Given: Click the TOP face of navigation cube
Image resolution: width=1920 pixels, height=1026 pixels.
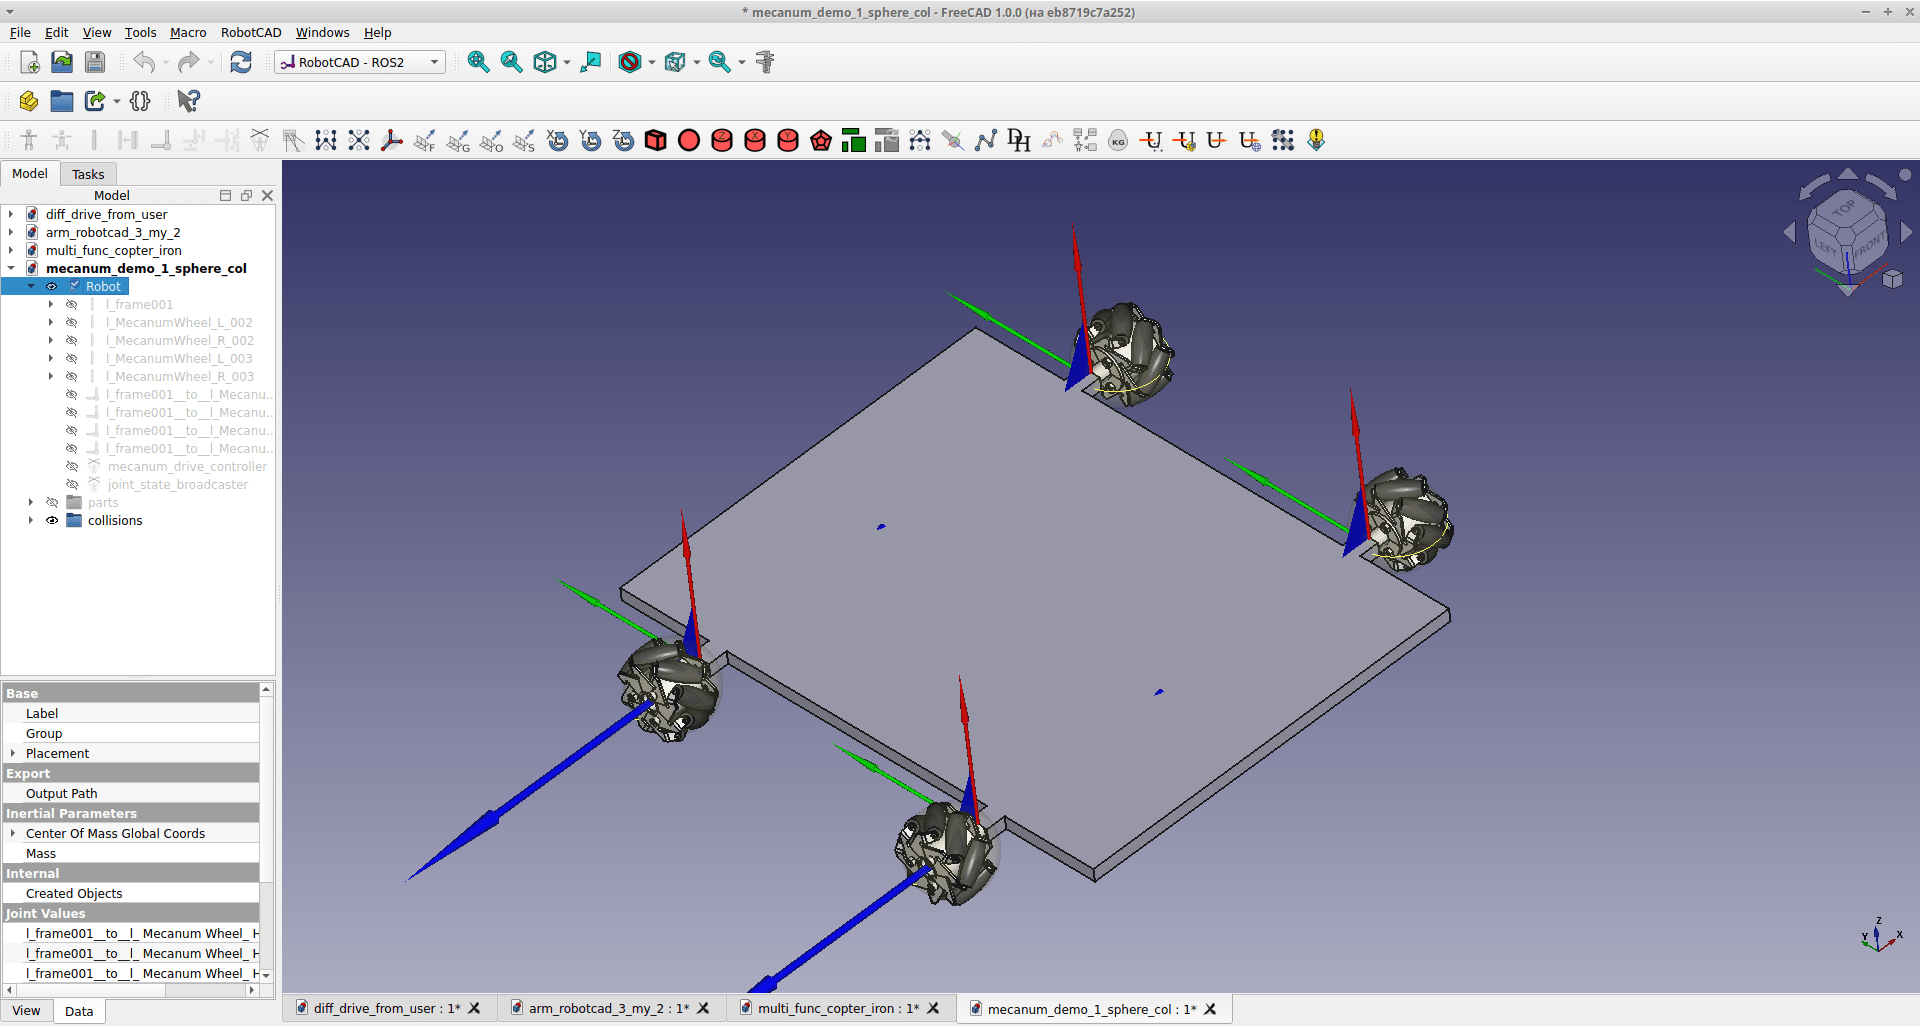Looking at the screenshot, I should (1844, 208).
